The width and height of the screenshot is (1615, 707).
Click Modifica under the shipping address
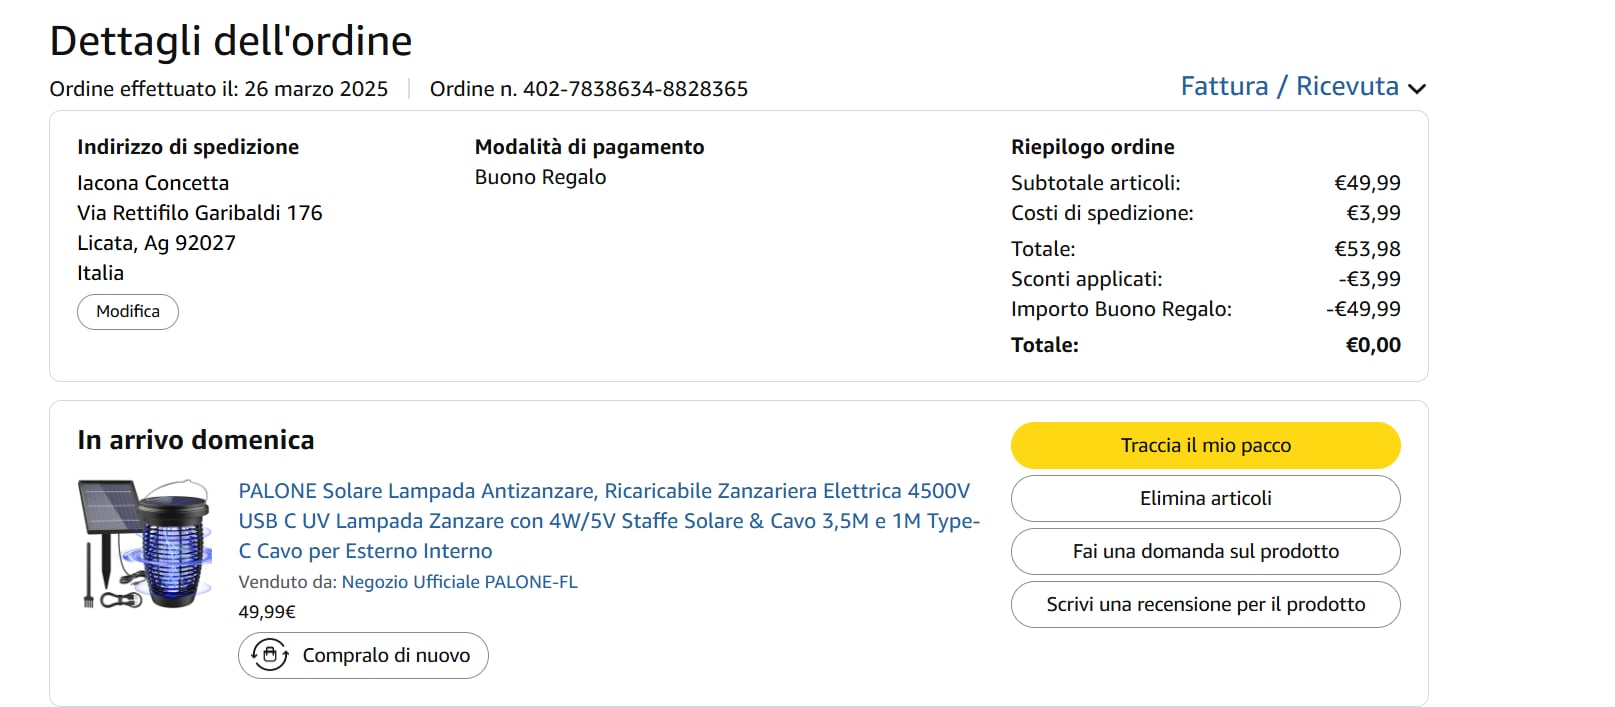pyautogui.click(x=128, y=312)
